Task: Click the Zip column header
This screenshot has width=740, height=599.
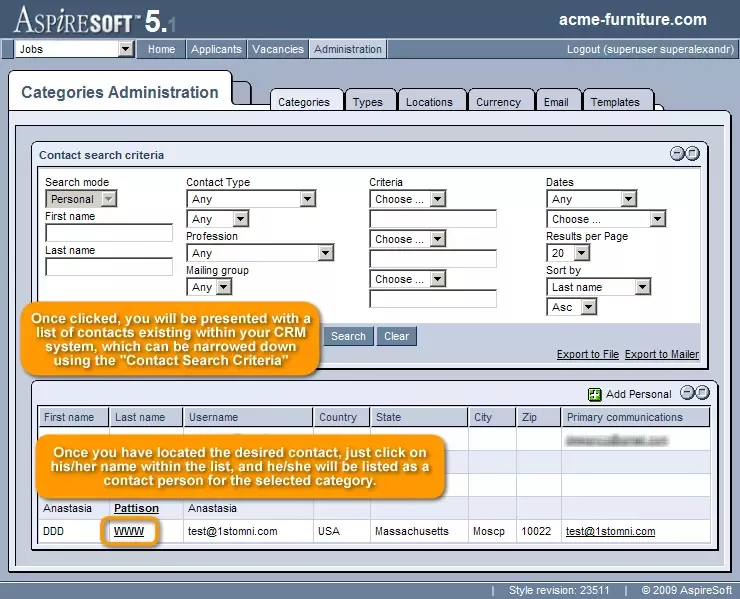Action: [x=538, y=417]
